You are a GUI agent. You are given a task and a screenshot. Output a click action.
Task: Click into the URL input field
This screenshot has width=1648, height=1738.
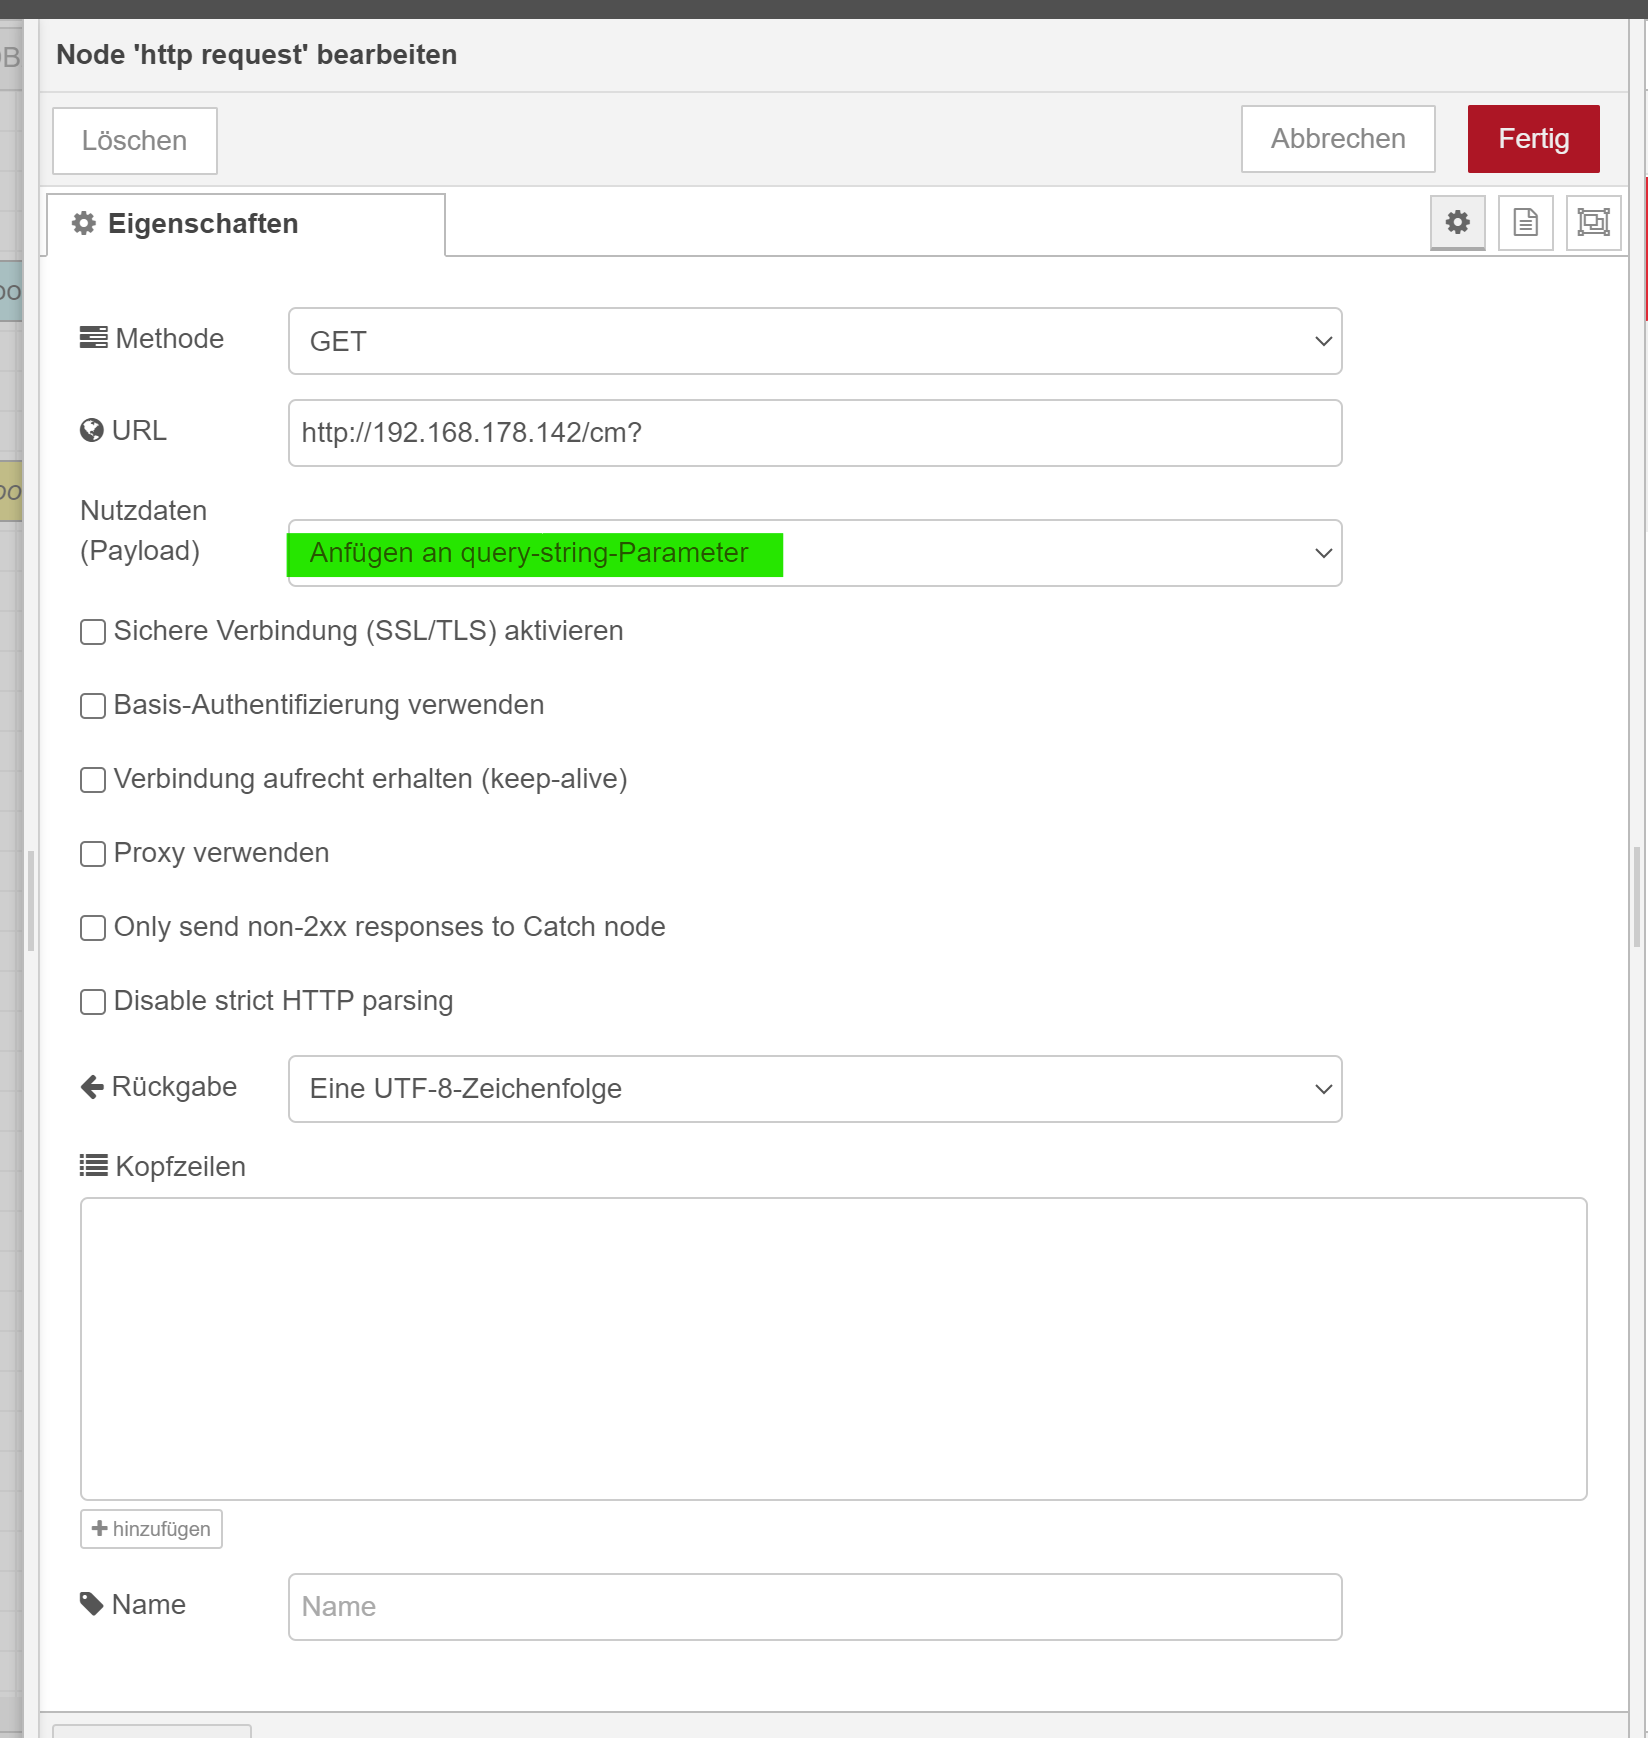[x=815, y=433]
